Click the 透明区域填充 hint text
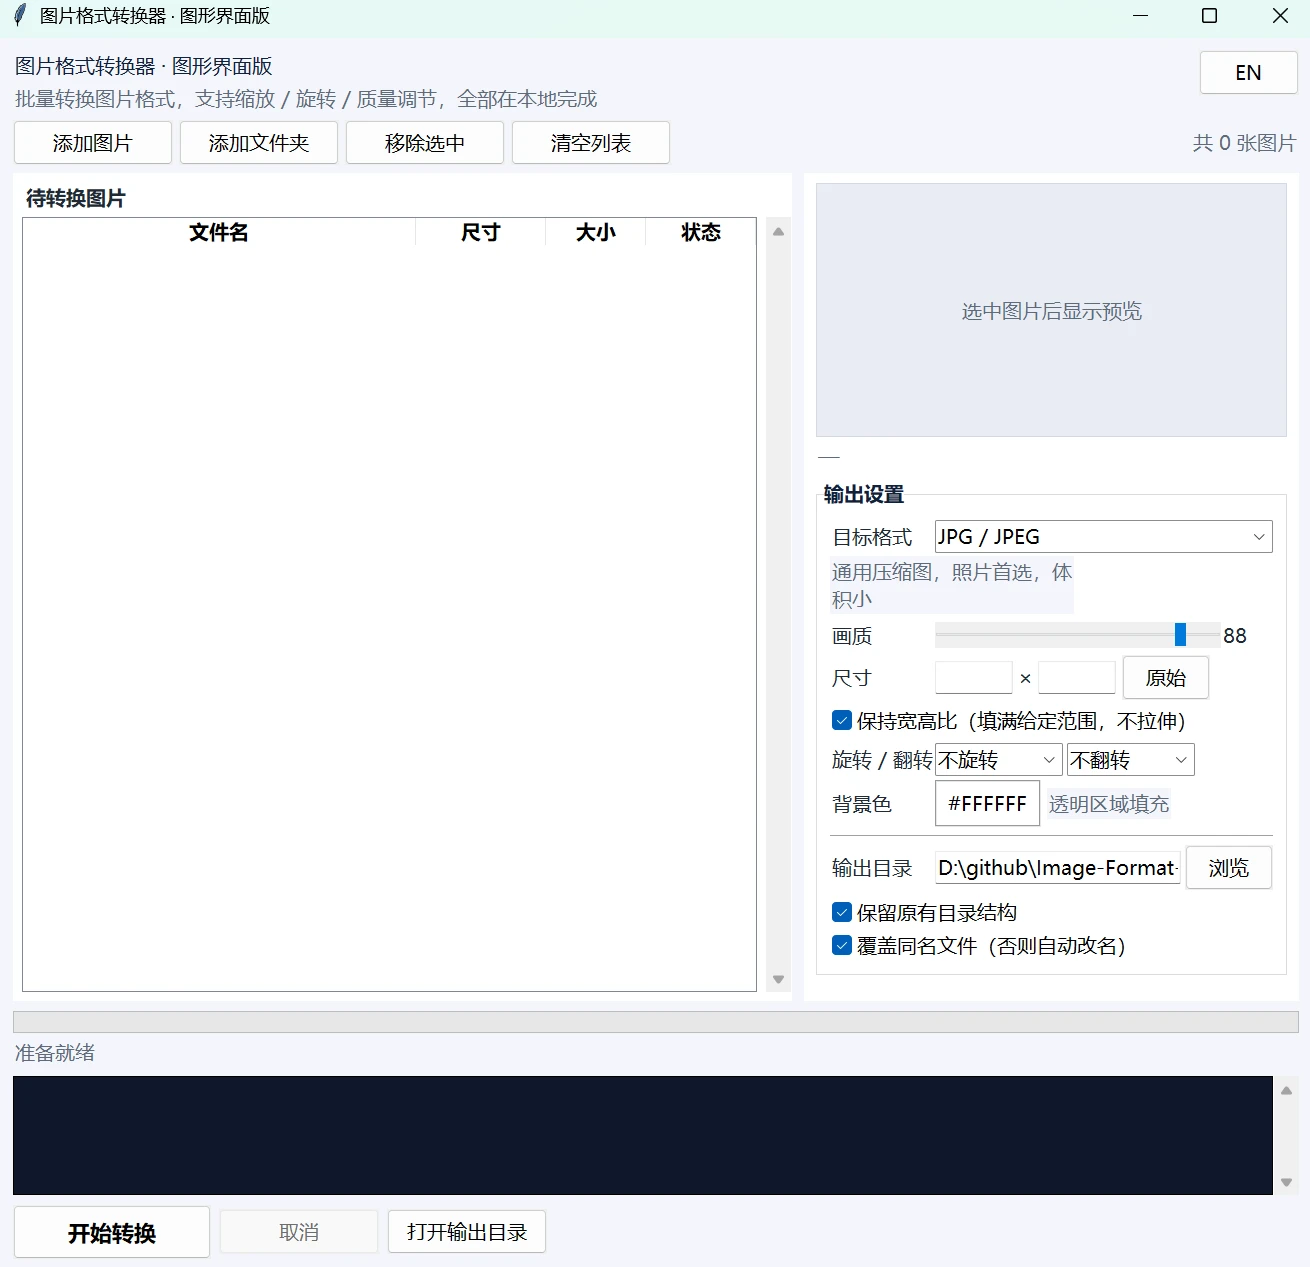Image resolution: width=1310 pixels, height=1267 pixels. [1109, 804]
